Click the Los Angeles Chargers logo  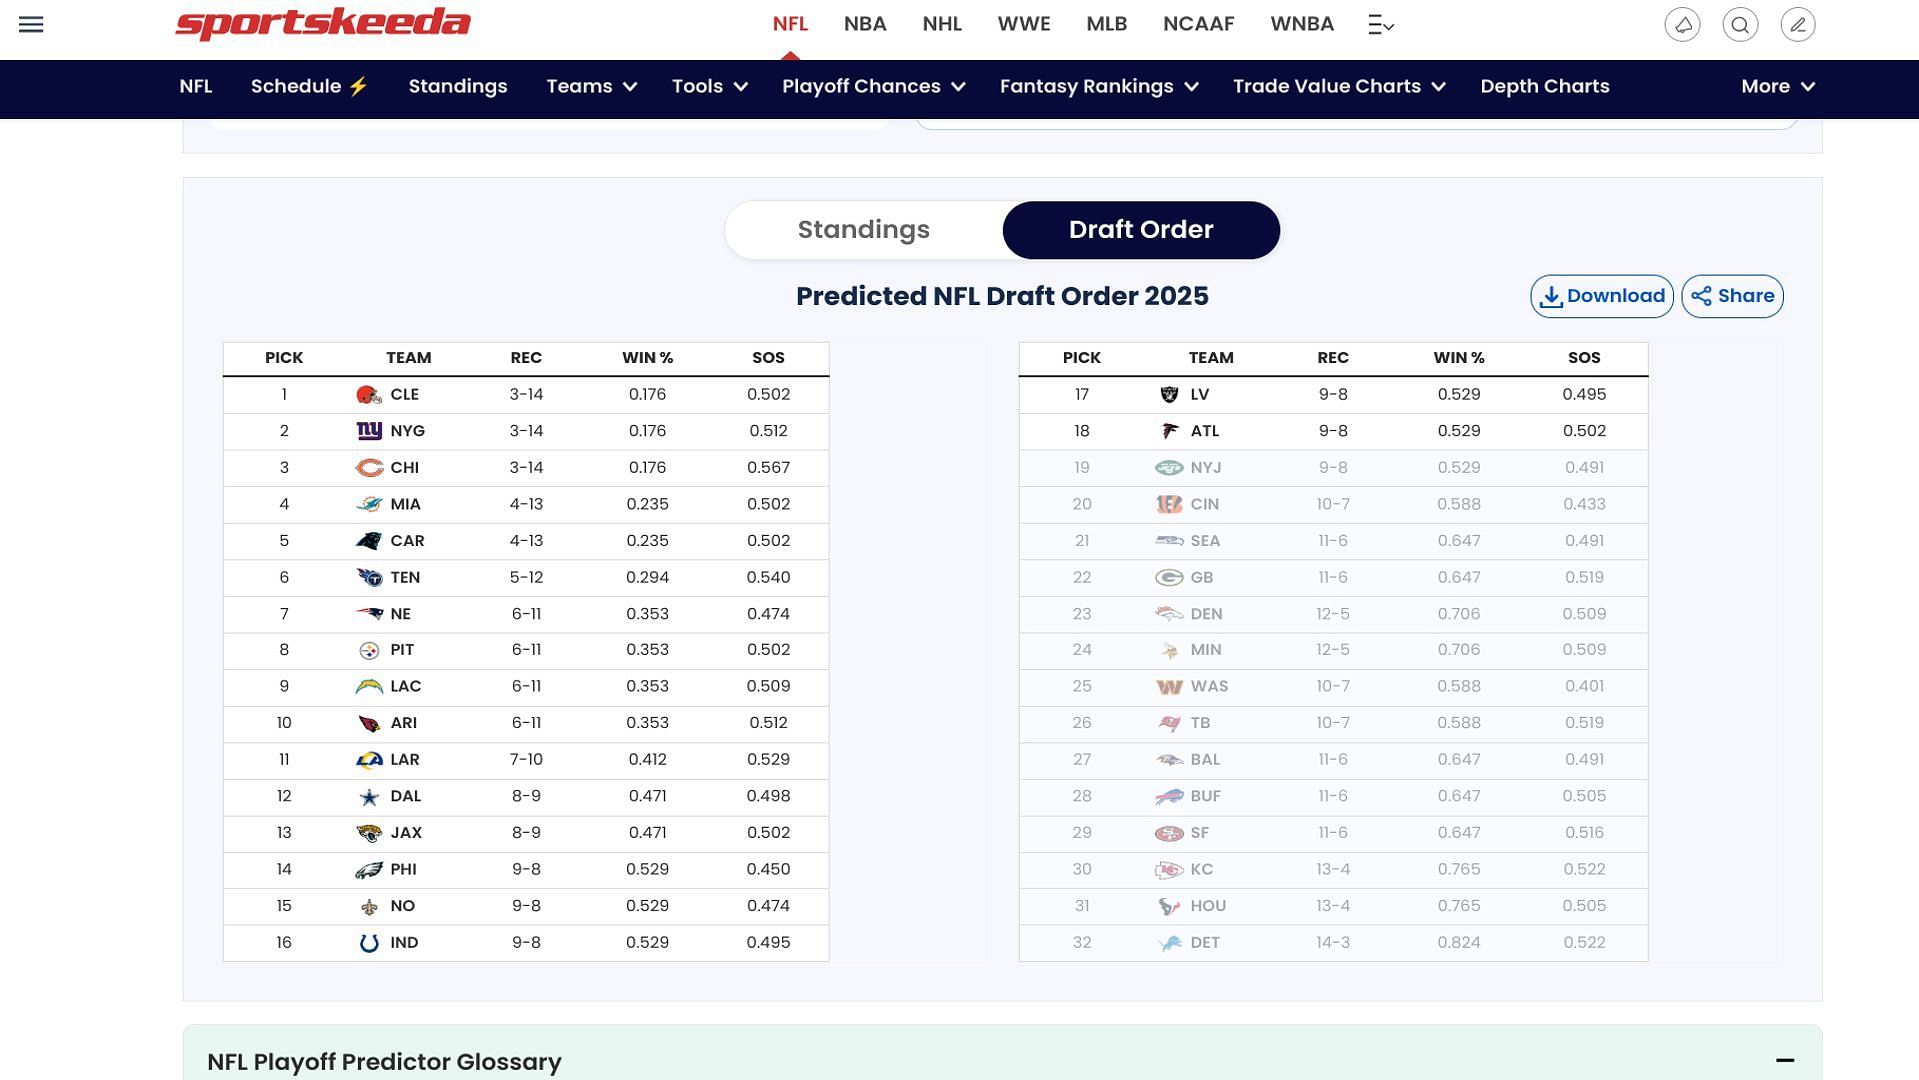[369, 687]
